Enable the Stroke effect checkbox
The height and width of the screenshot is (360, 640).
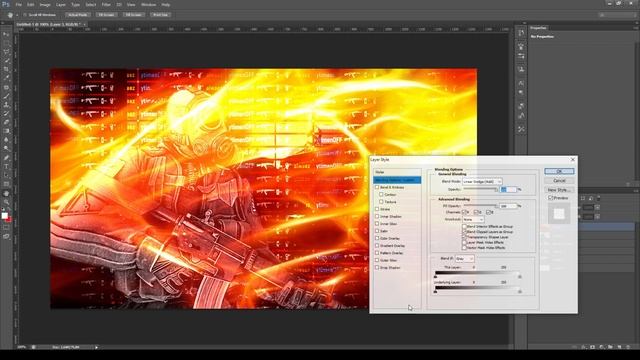click(377, 209)
